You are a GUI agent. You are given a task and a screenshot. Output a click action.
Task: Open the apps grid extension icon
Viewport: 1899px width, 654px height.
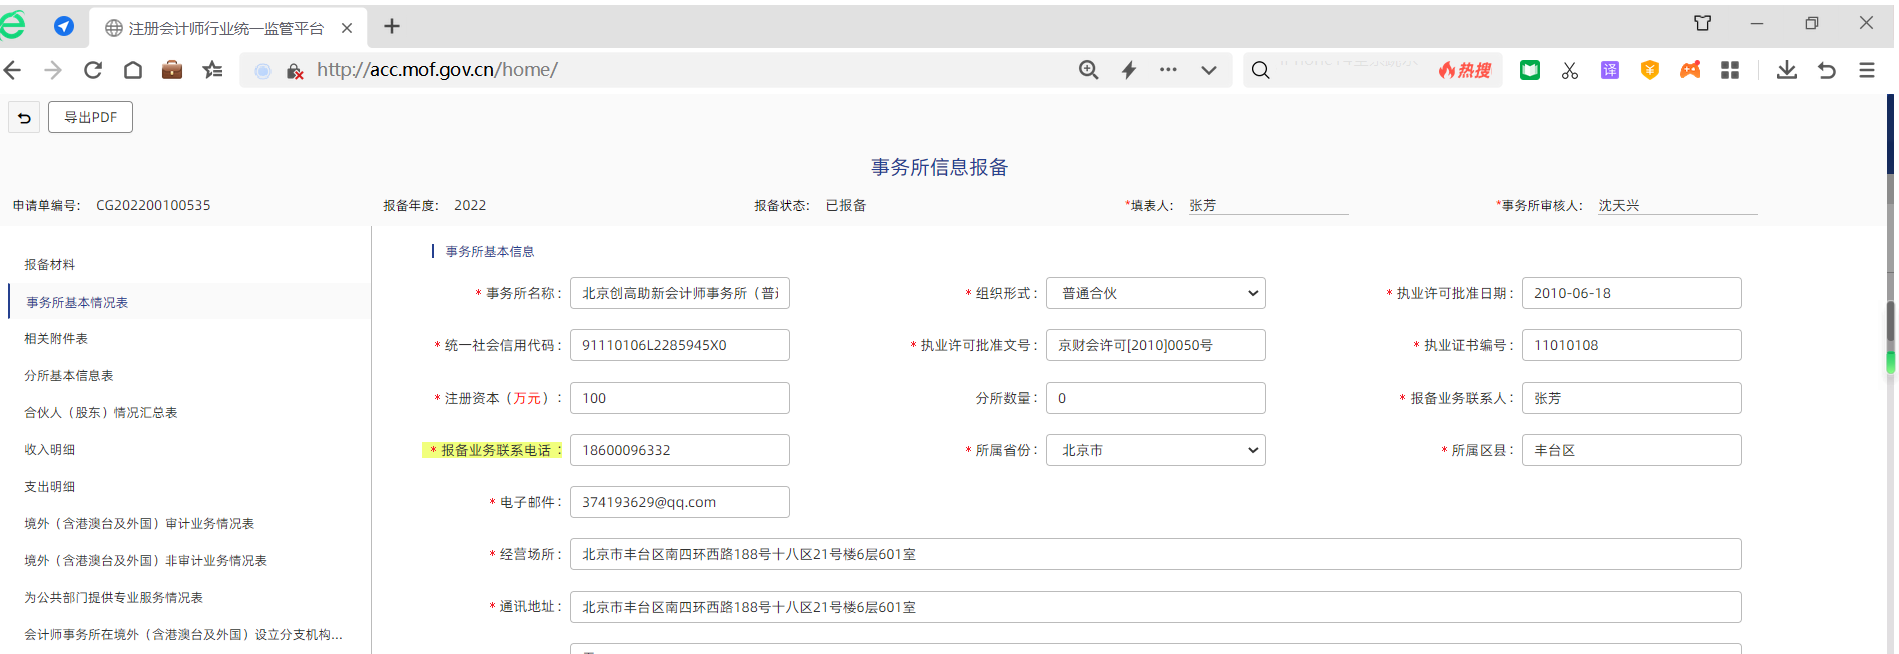tap(1729, 70)
